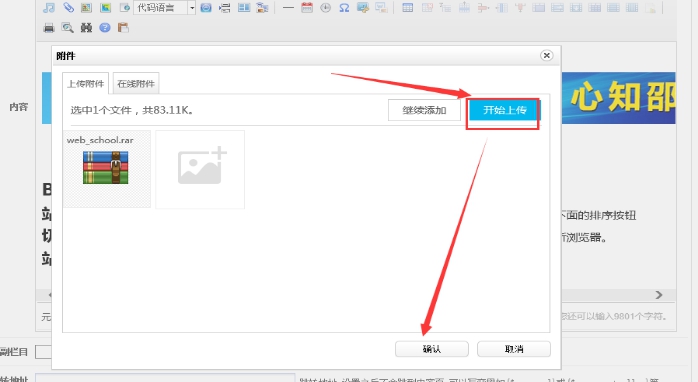The width and height of the screenshot is (698, 382).
Task: Switch to the 上传附件 tab
Action: 85,84
